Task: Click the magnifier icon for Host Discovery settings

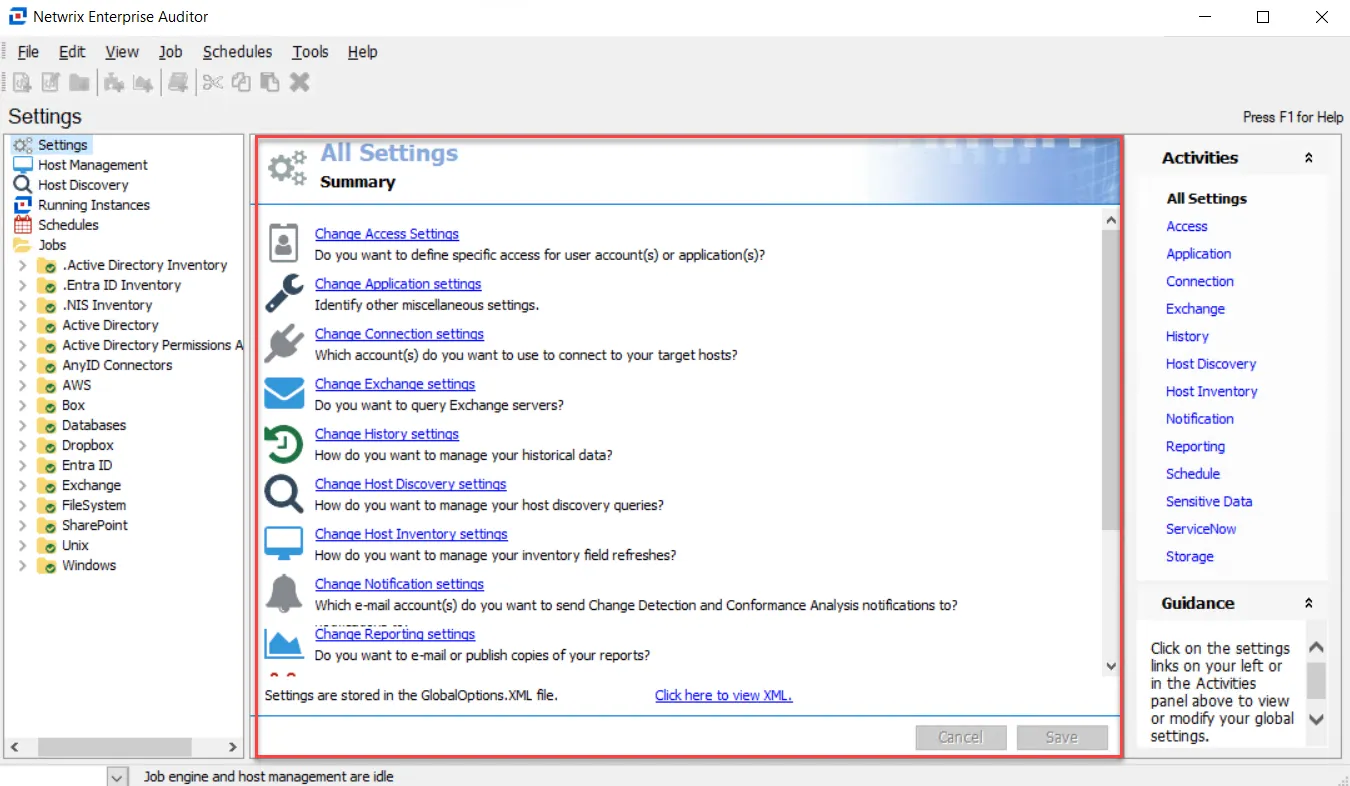Action: pyautogui.click(x=284, y=494)
